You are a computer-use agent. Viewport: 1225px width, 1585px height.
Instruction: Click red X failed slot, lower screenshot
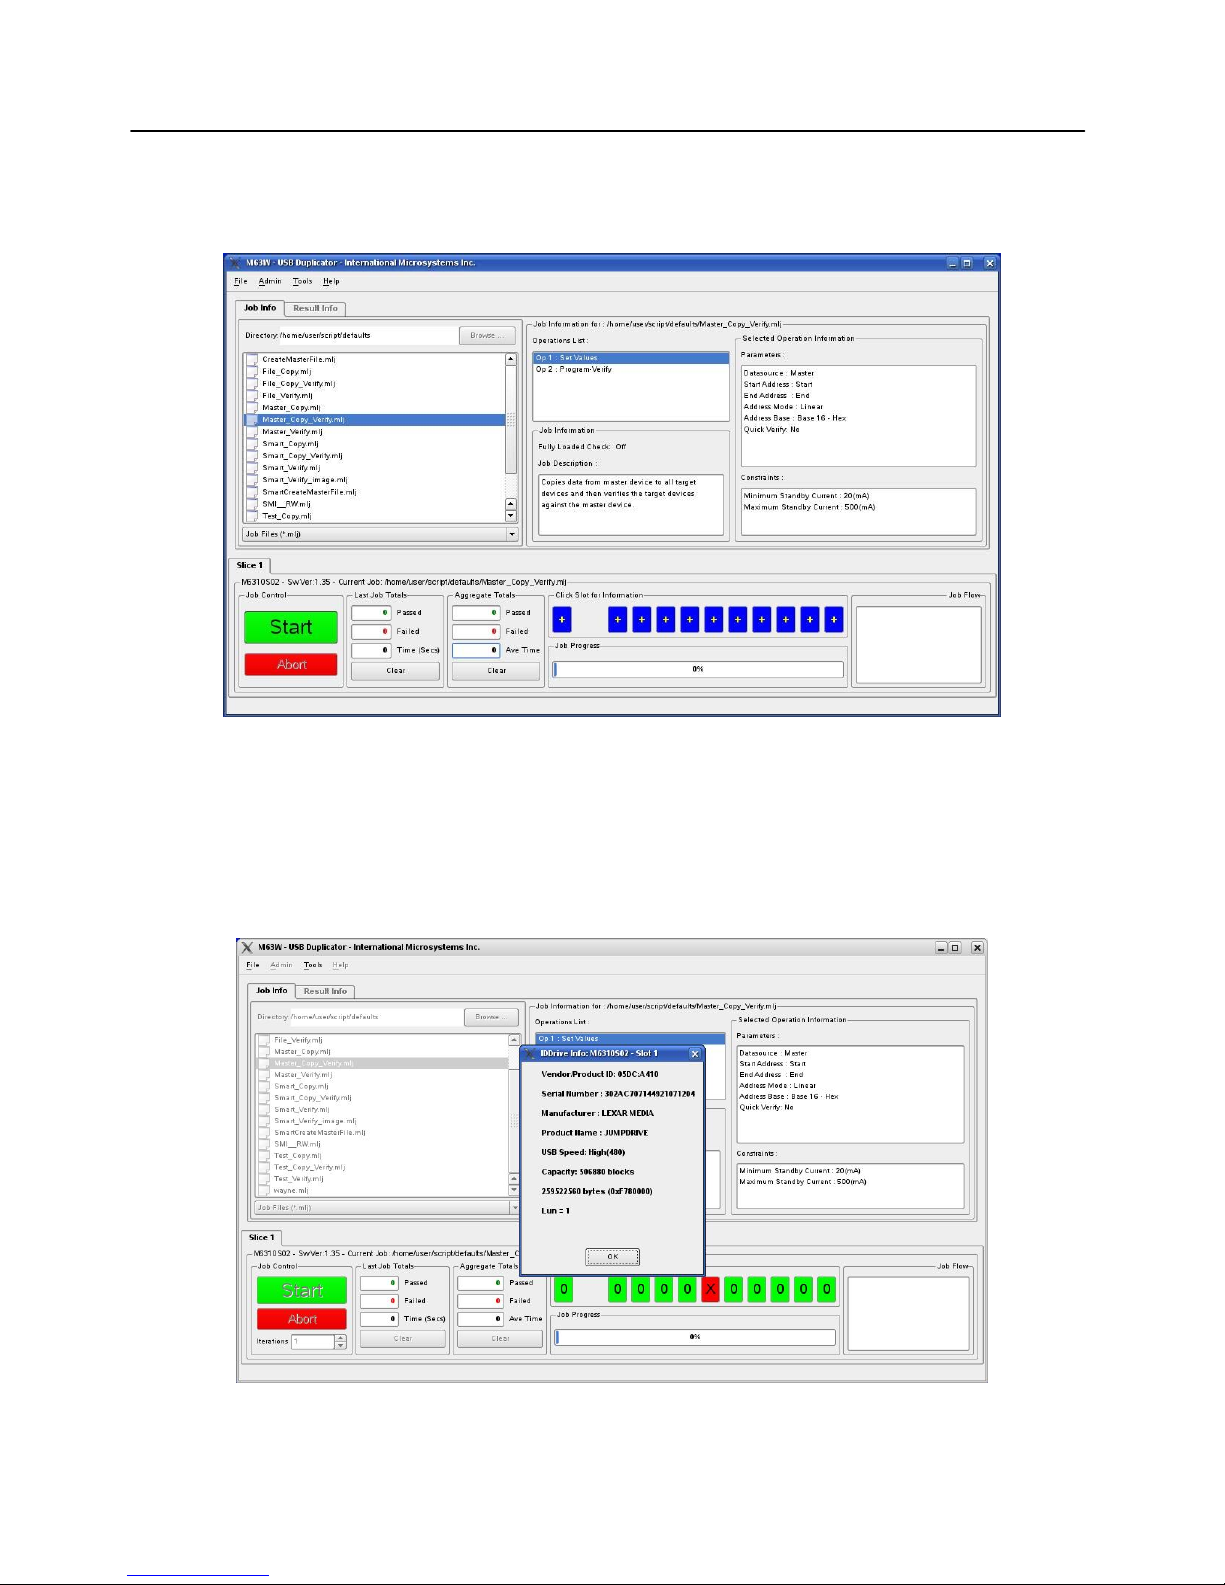[710, 1289]
